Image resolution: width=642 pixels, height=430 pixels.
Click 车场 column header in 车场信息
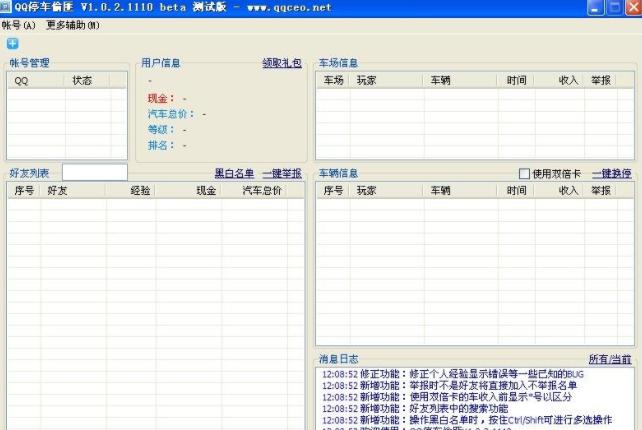[x=333, y=80]
